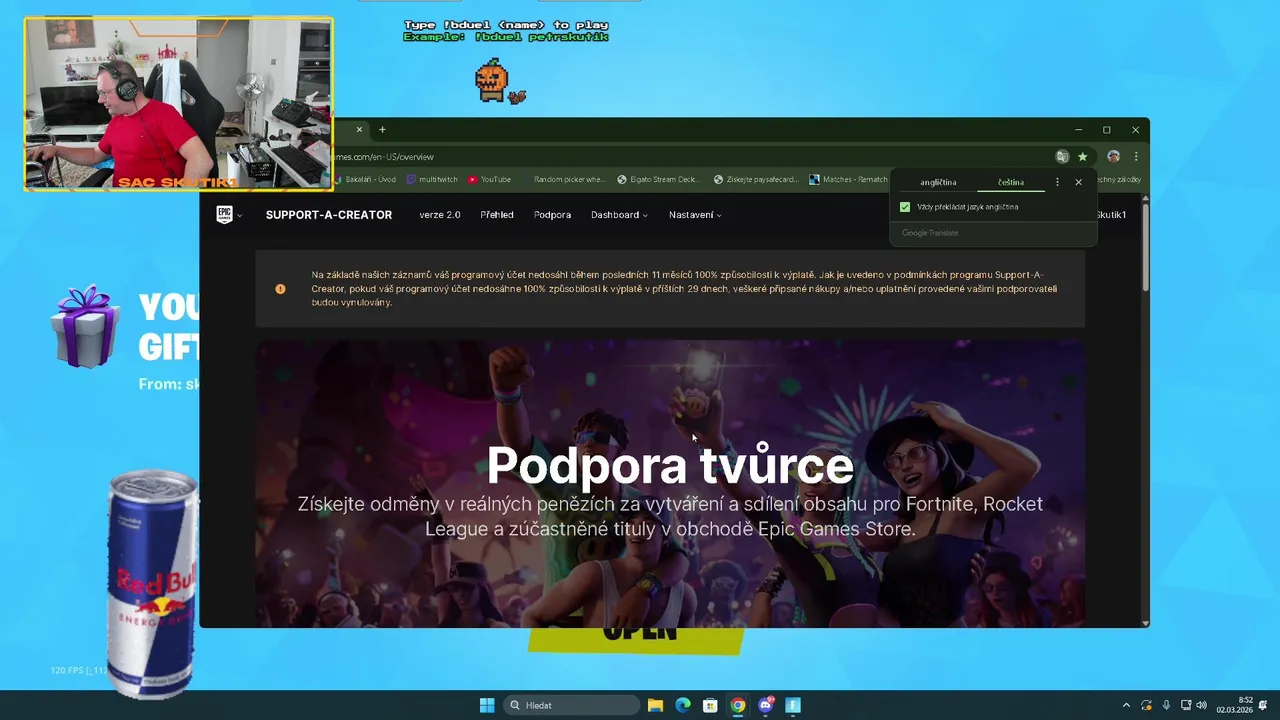Toggle the Vždy překládat jazyk angličtina checkbox
Image resolution: width=1280 pixels, height=720 pixels.
tap(905, 207)
